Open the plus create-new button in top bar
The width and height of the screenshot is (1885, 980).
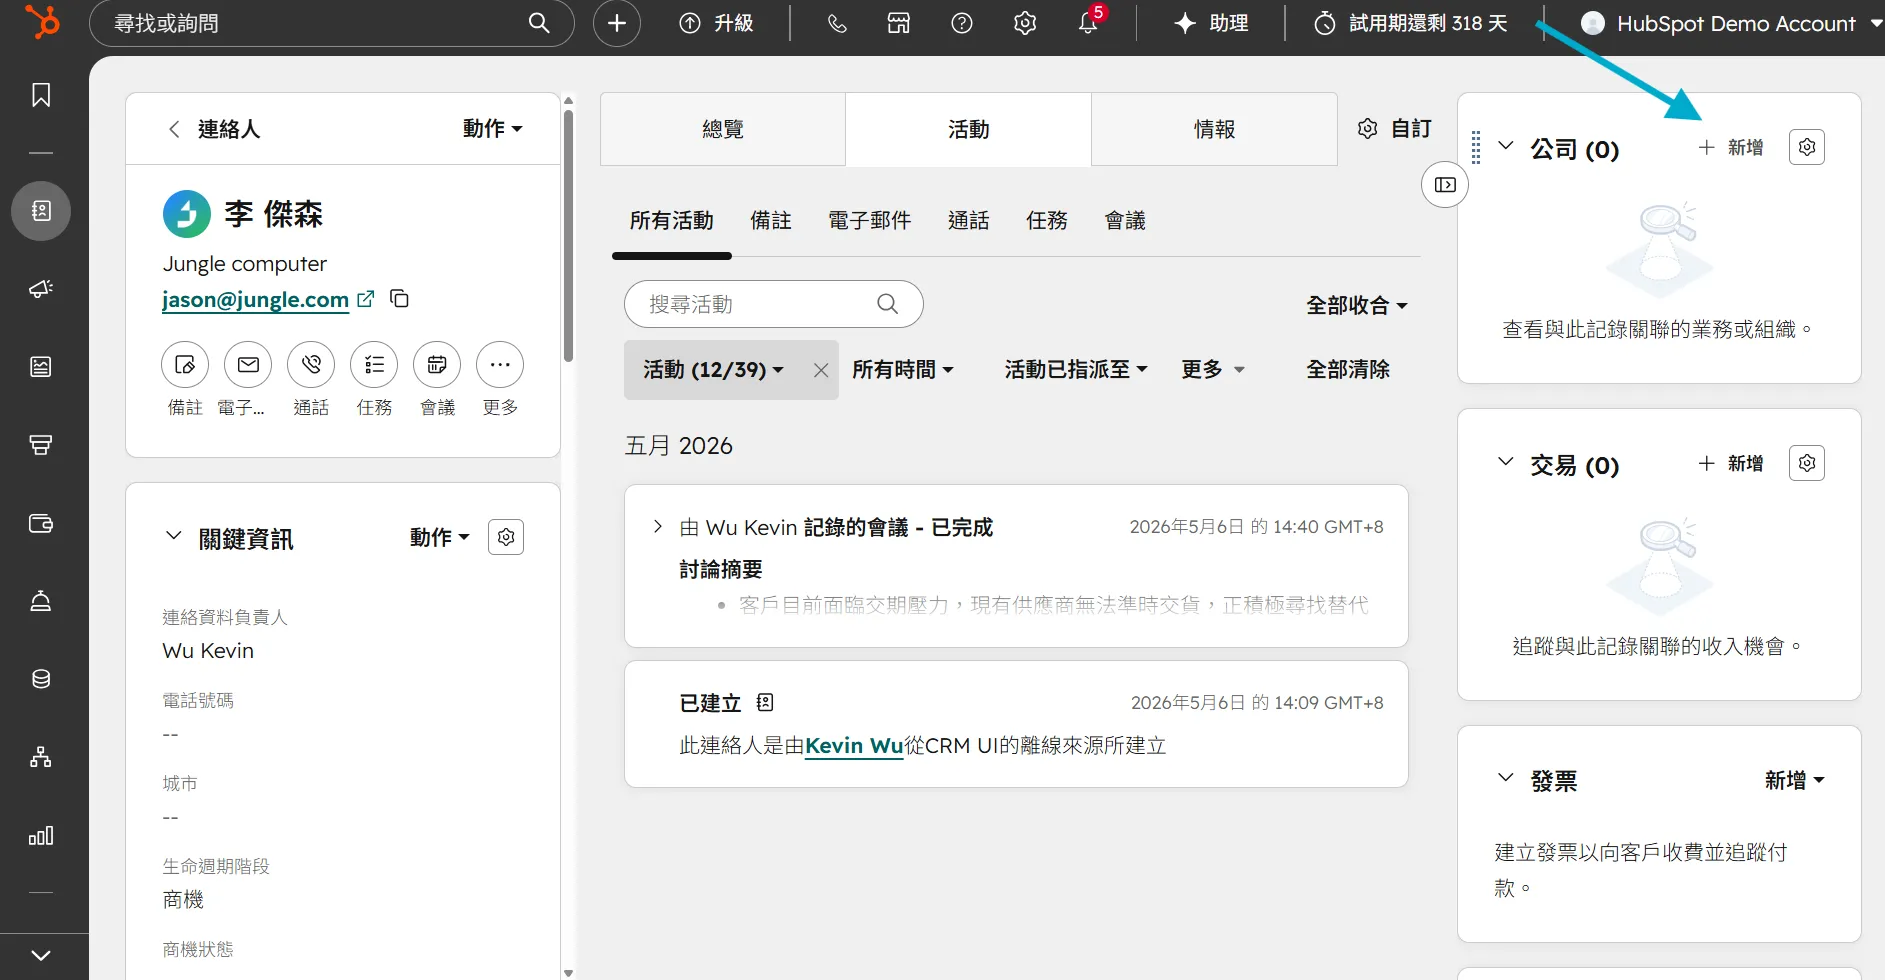tap(617, 23)
